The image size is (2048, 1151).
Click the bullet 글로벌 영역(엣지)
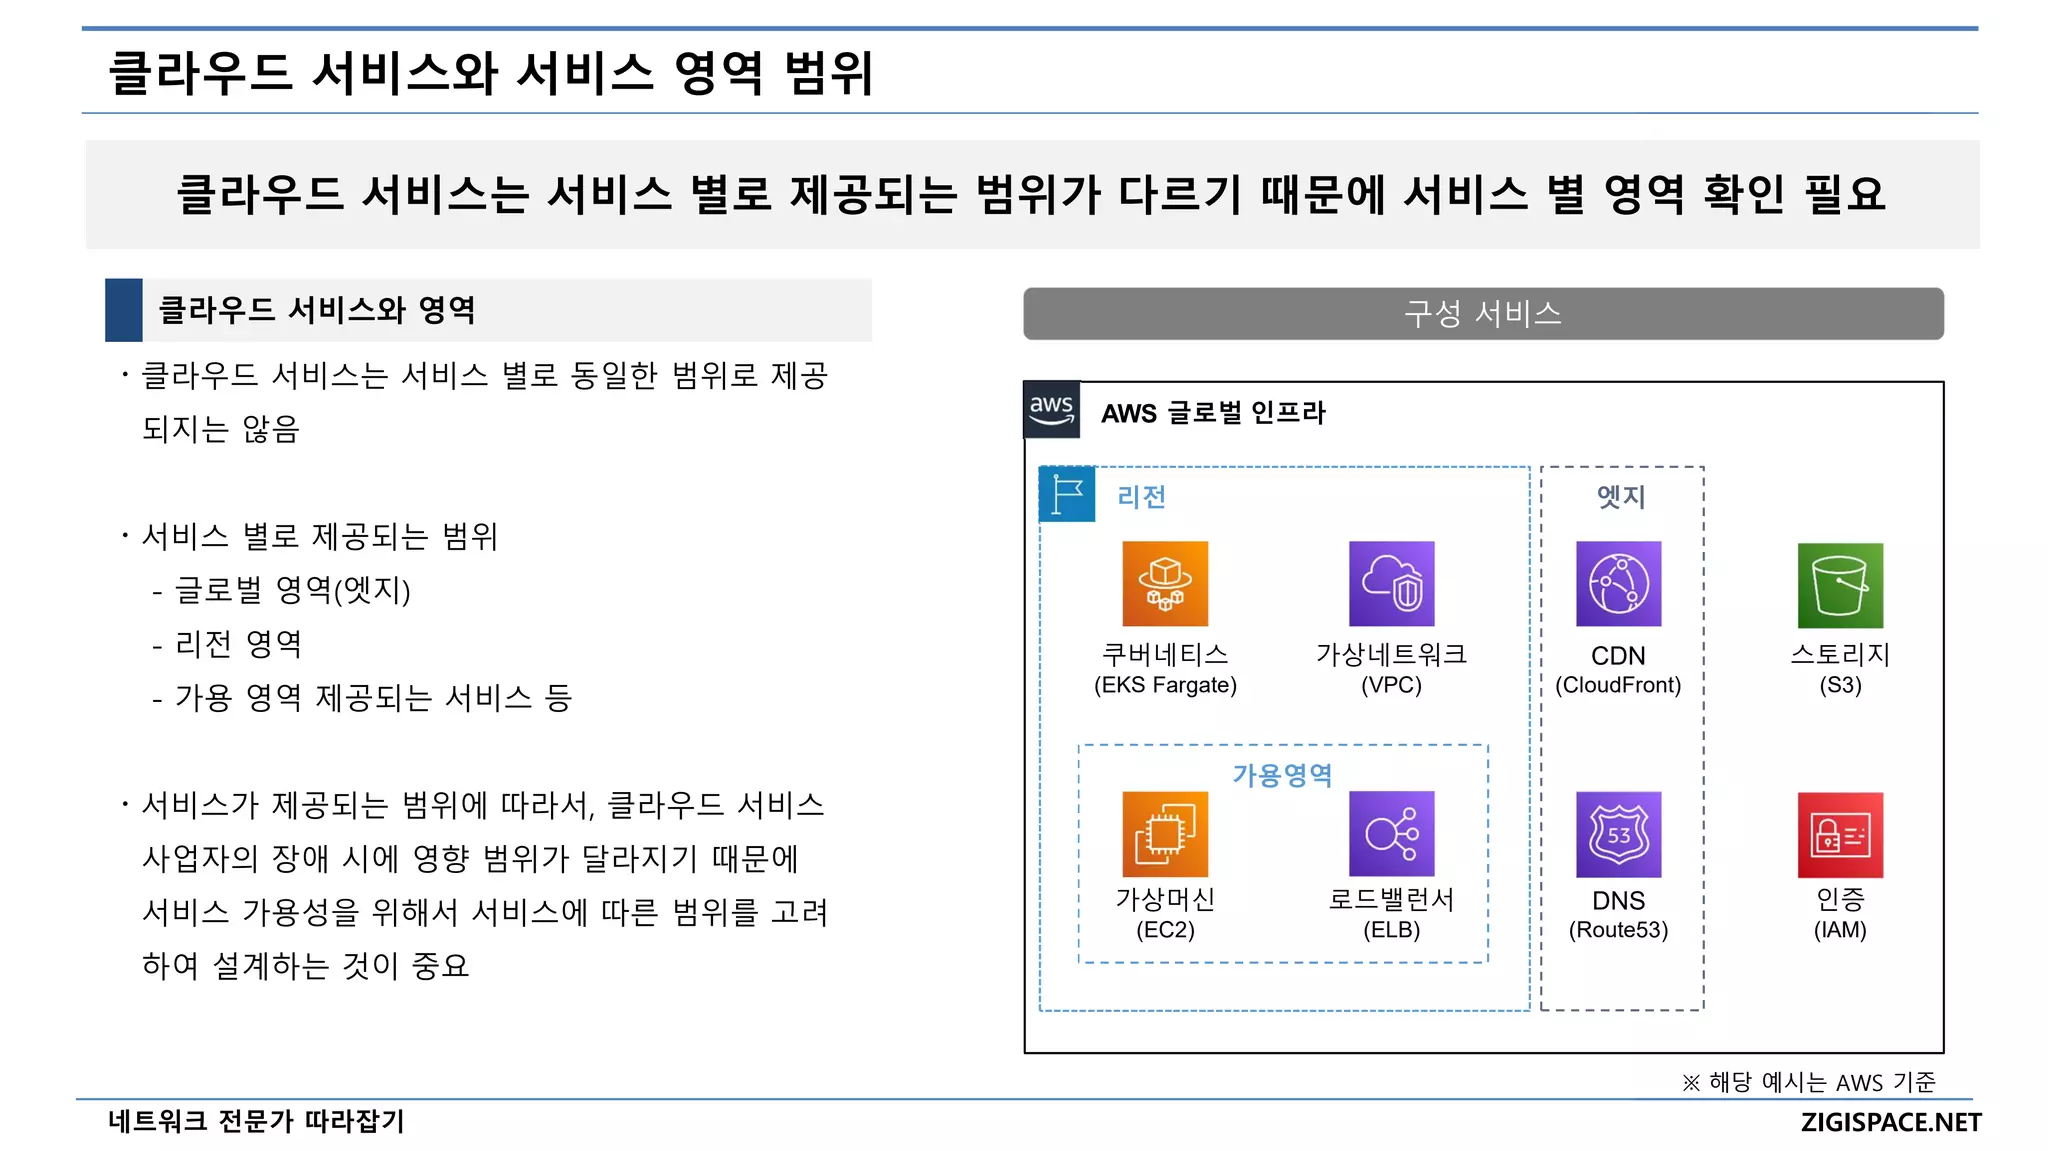(281, 590)
